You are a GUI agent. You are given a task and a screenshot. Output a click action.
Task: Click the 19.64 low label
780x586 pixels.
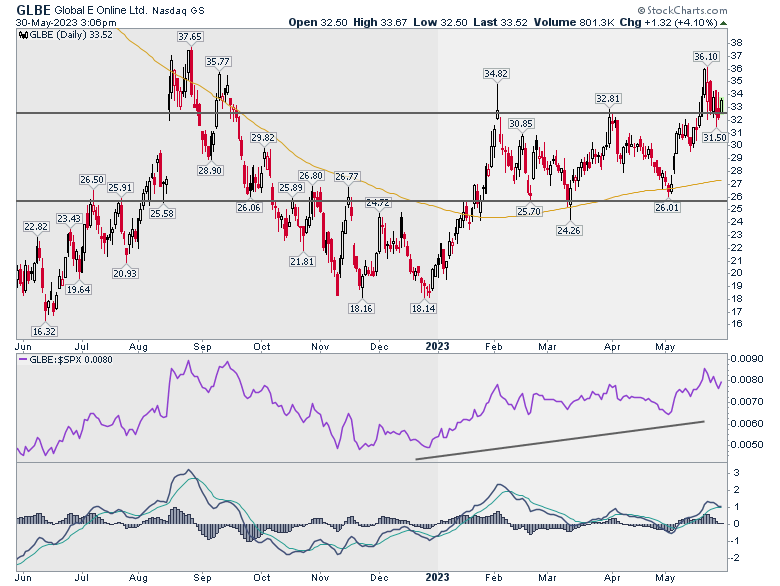[x=79, y=290]
